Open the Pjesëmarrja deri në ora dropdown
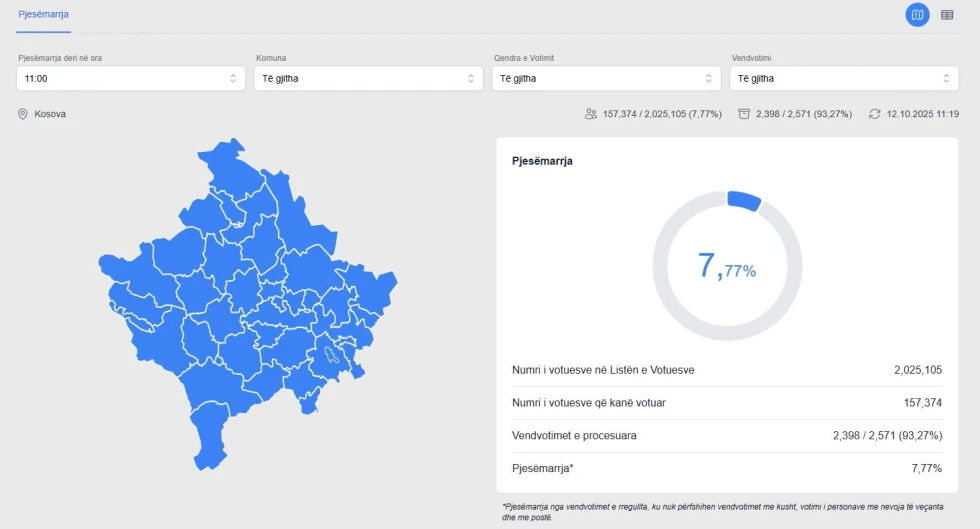Screen dimensions: 980x529 131,79
